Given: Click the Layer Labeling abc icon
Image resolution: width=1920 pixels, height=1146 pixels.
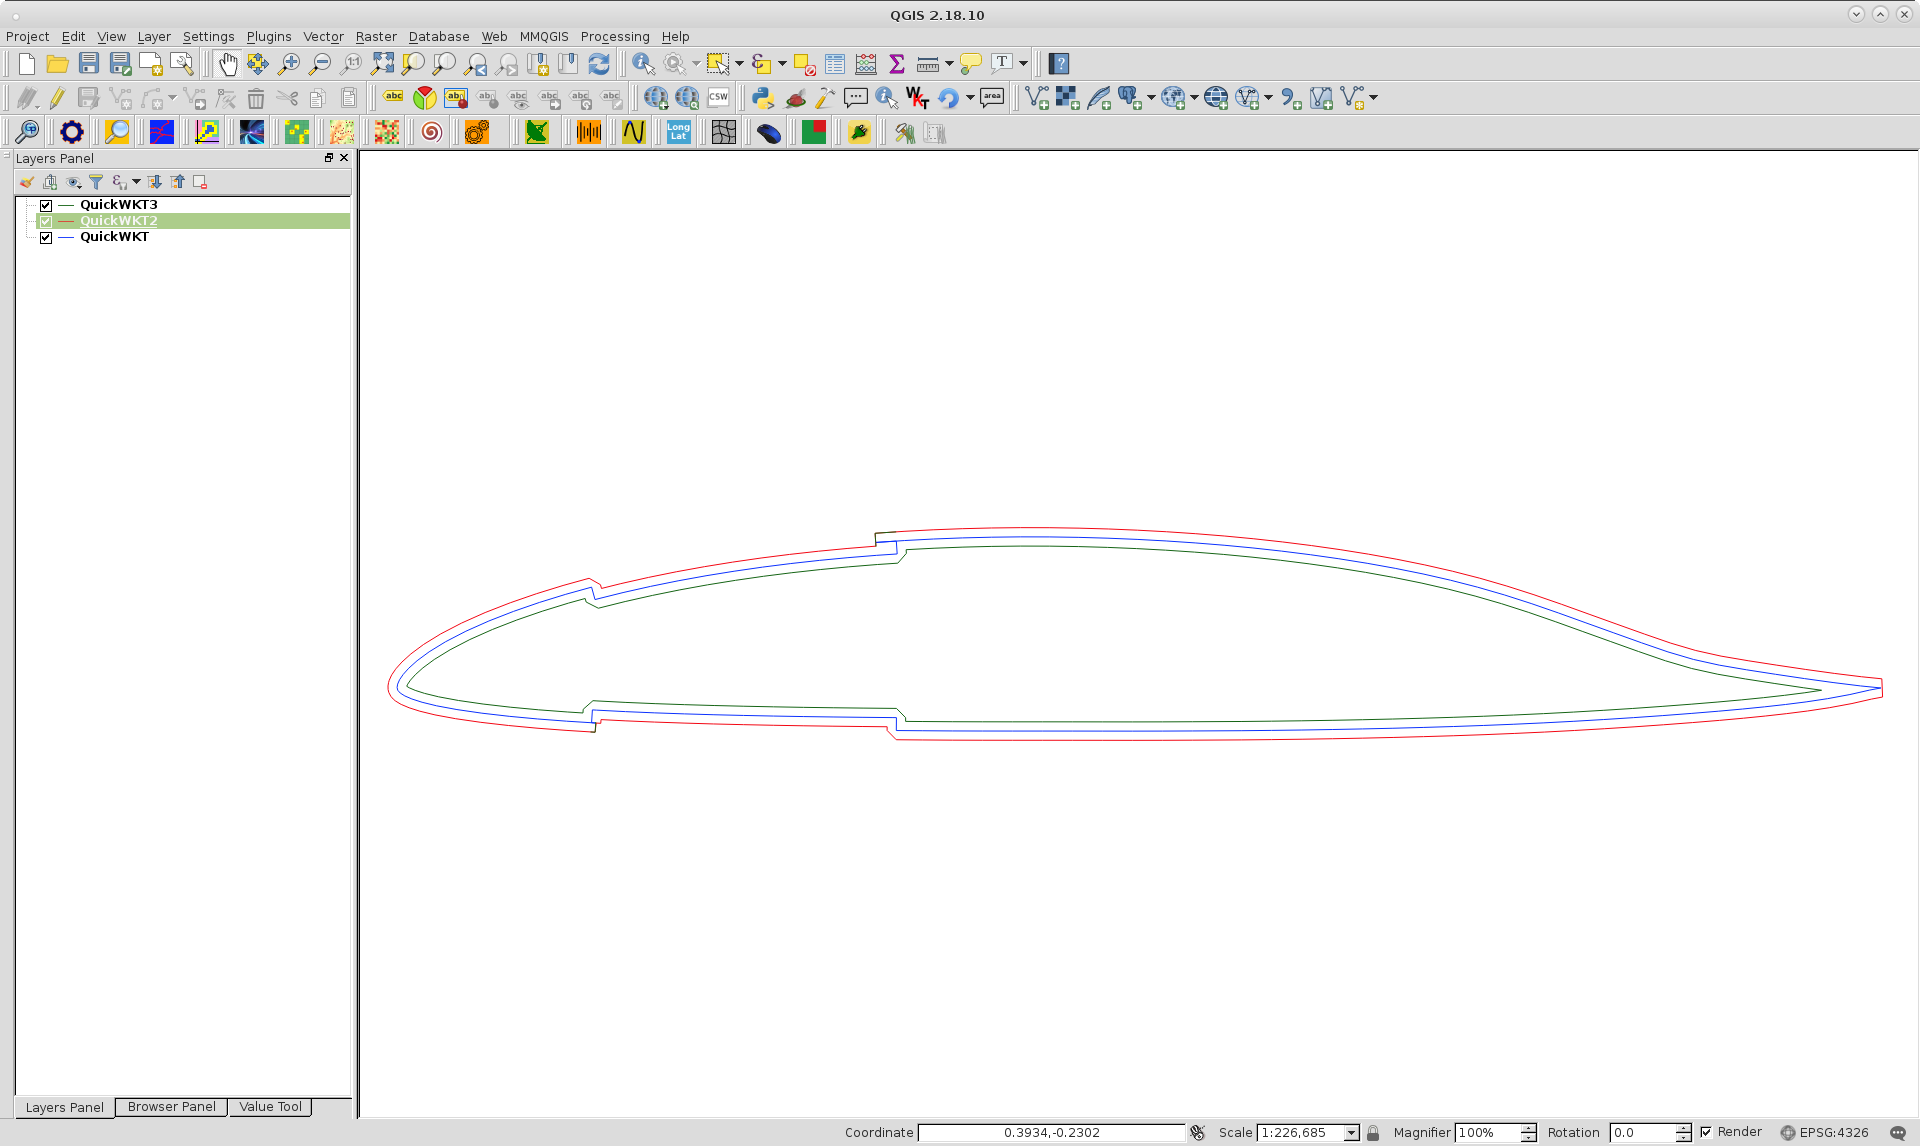Looking at the screenshot, I should (393, 98).
